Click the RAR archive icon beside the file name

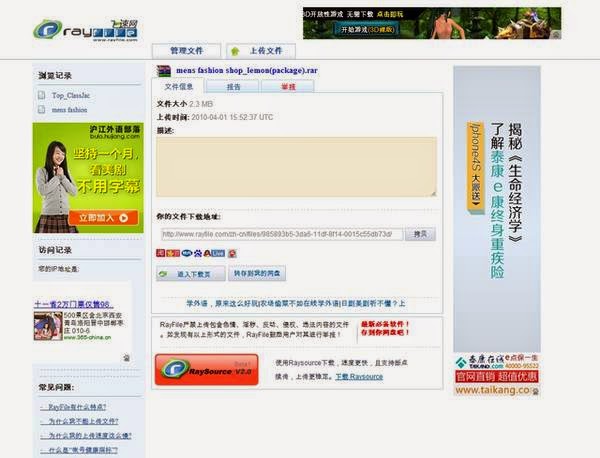164,71
